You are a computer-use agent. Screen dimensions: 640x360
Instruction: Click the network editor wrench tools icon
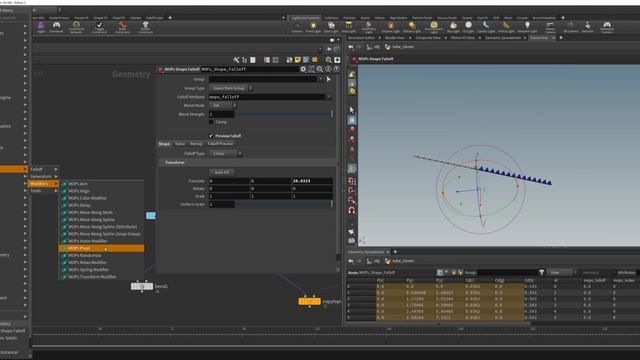pos(236,60)
